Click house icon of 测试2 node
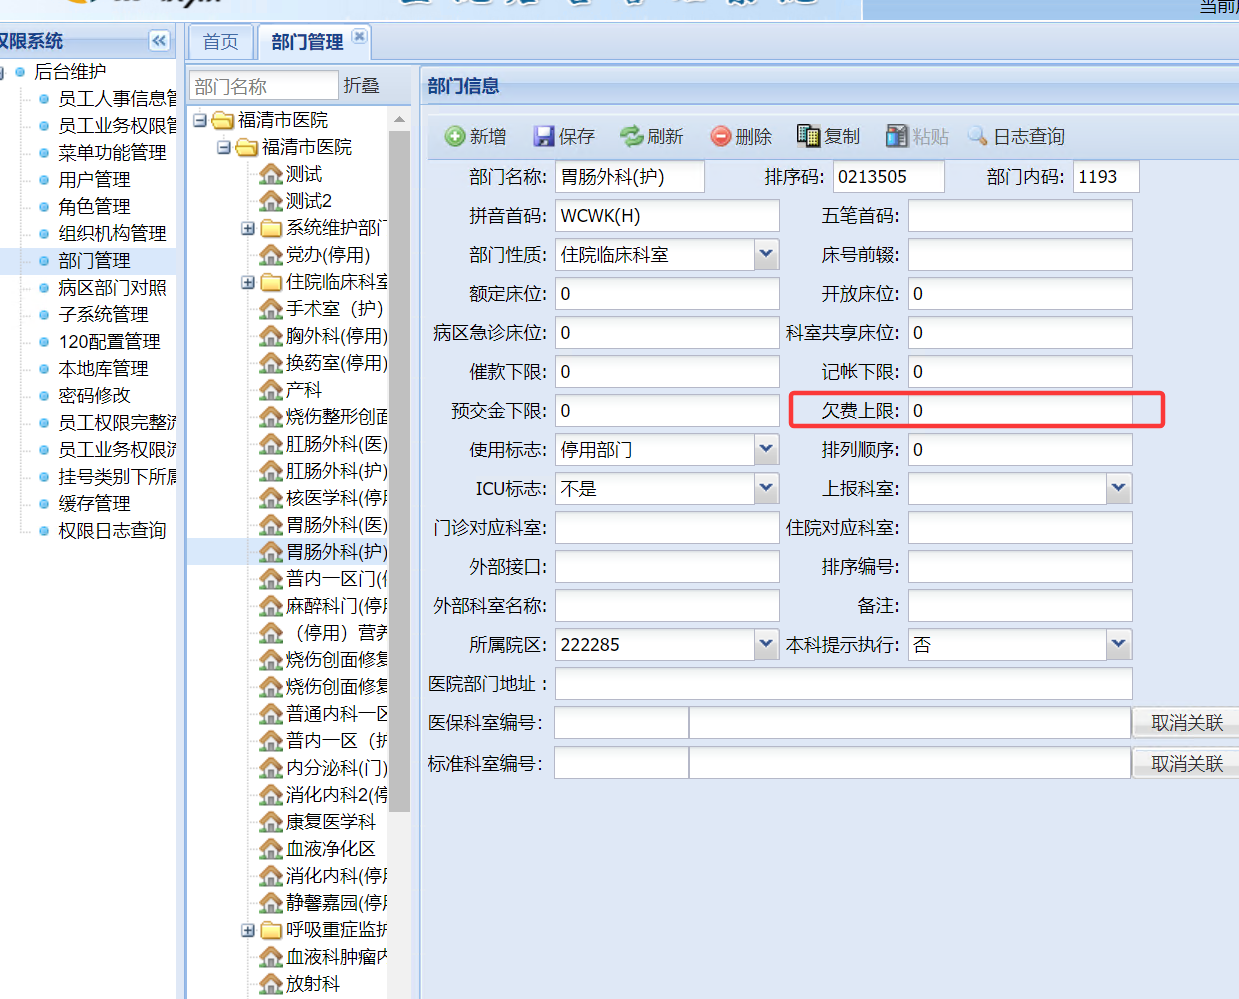This screenshot has height=999, width=1239. 271,201
